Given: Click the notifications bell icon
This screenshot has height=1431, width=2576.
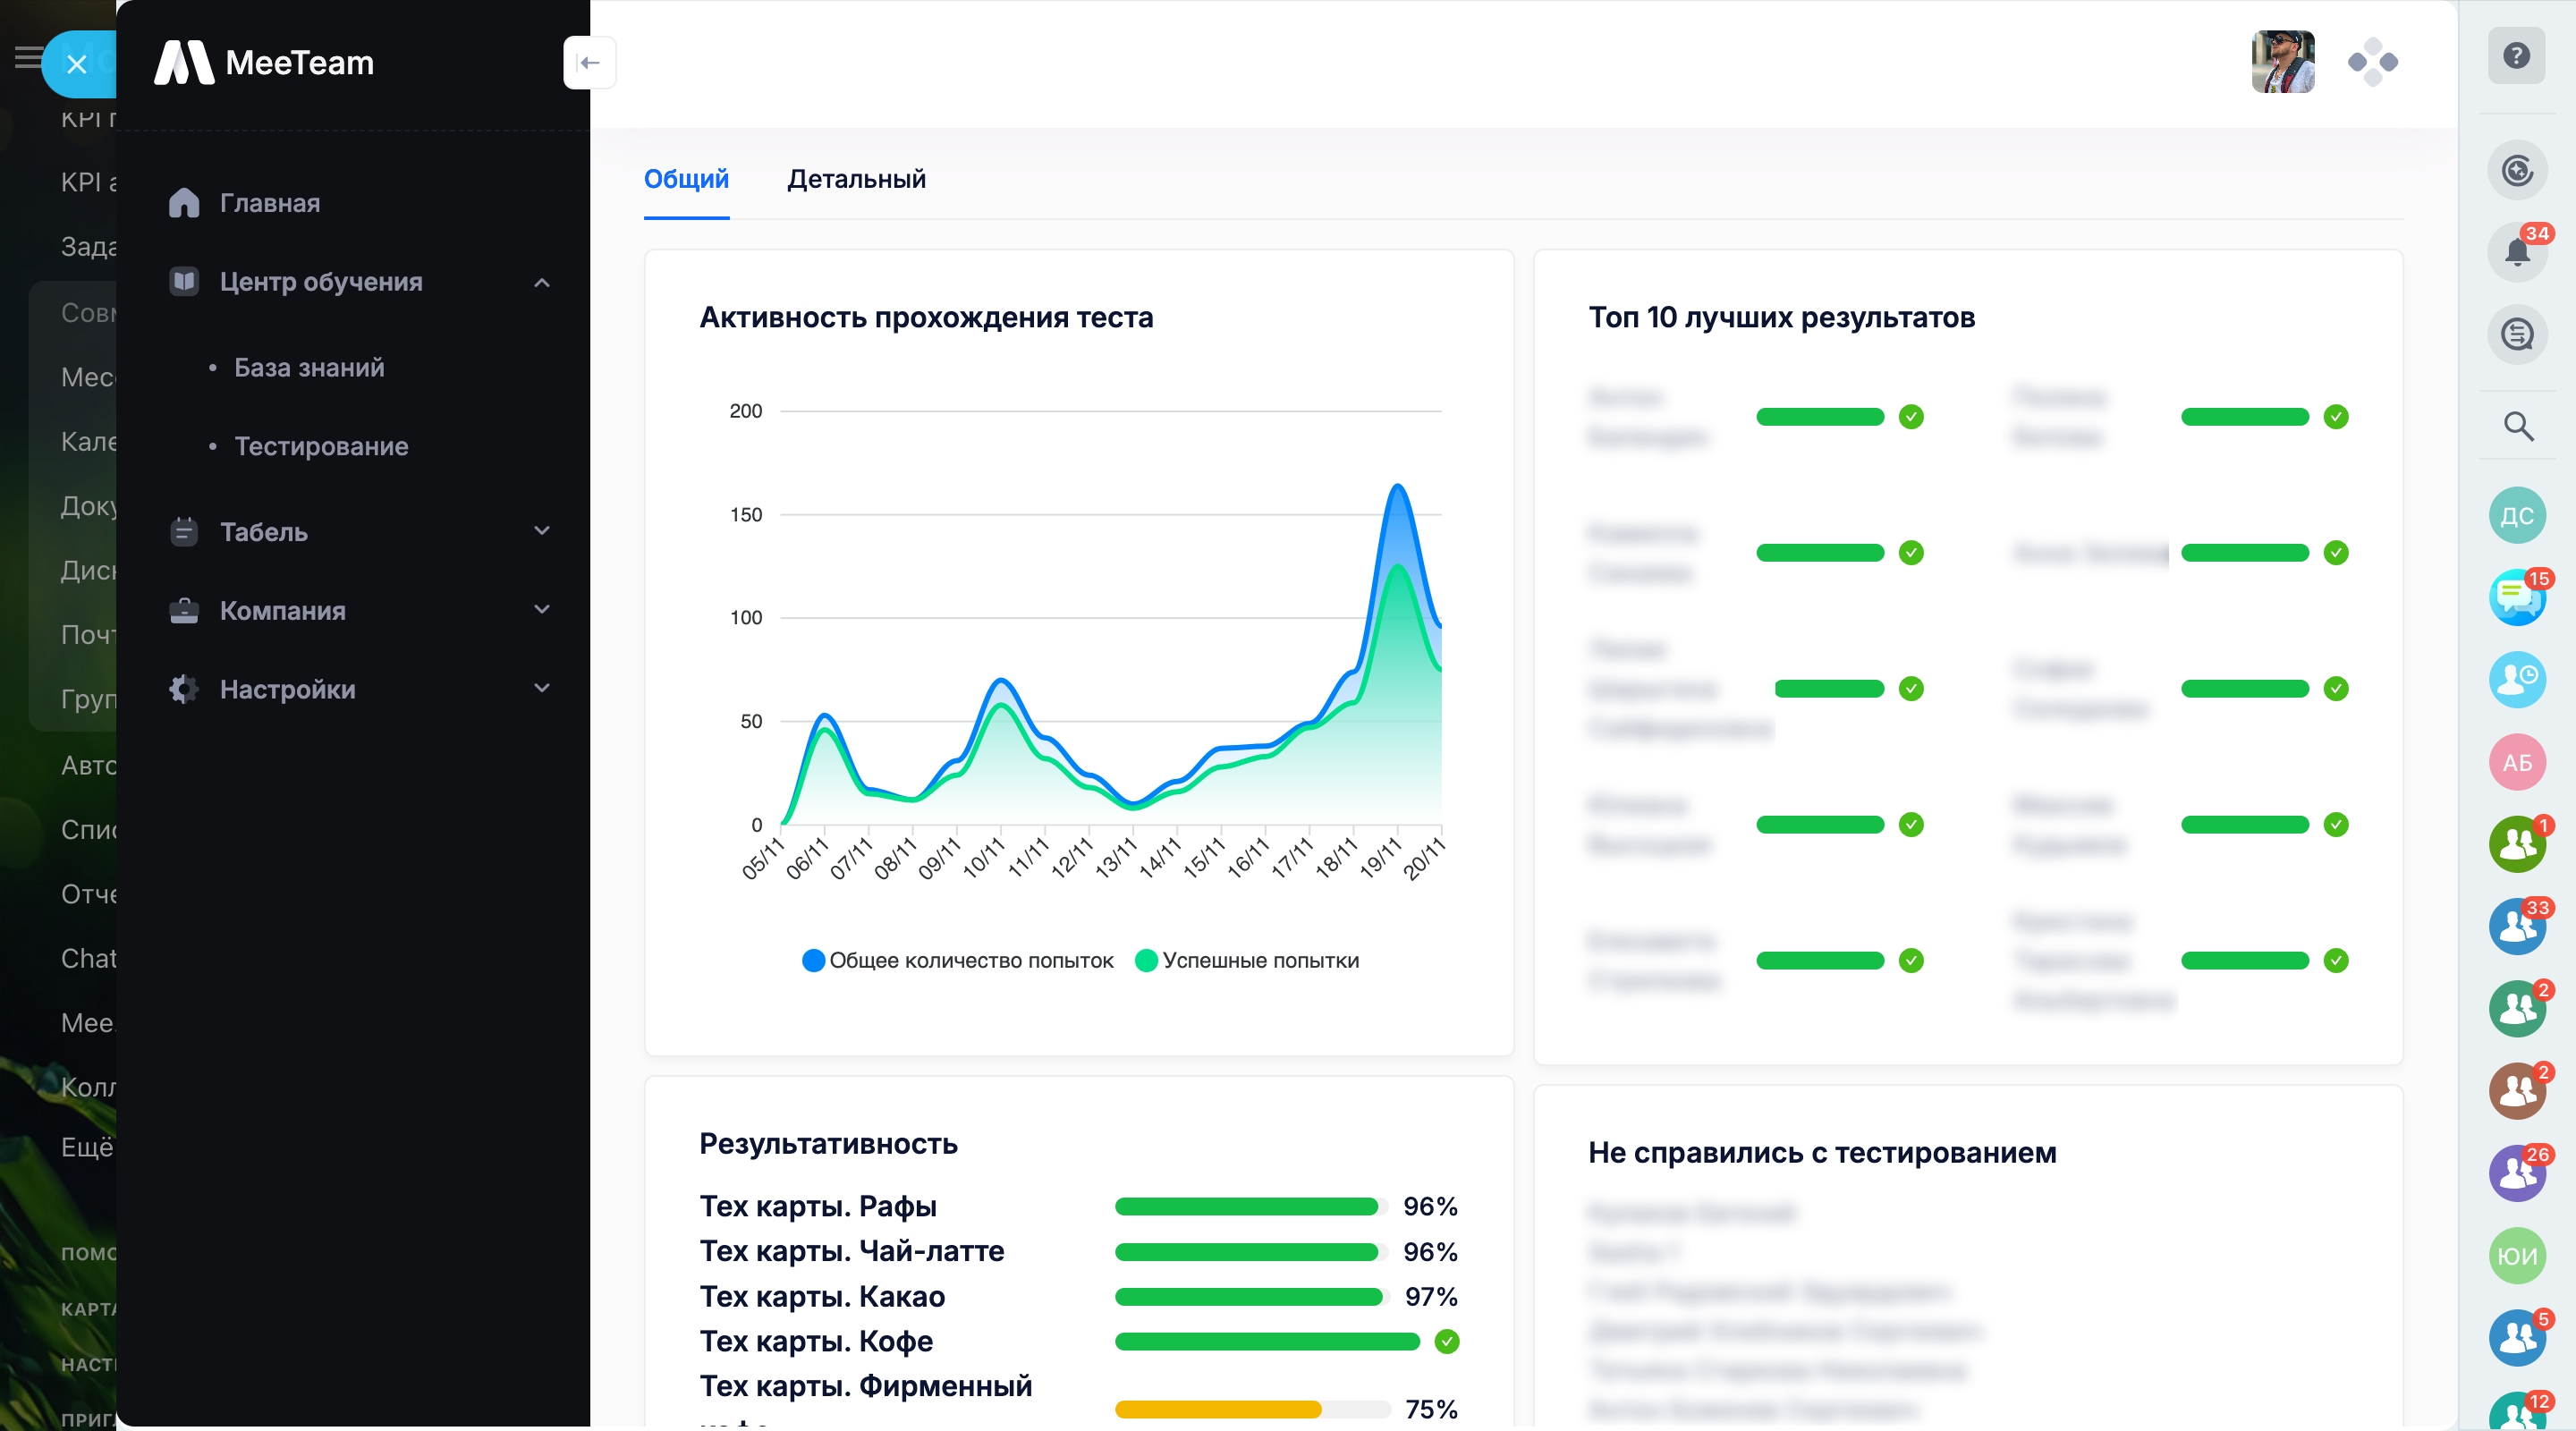Looking at the screenshot, I should [2516, 251].
